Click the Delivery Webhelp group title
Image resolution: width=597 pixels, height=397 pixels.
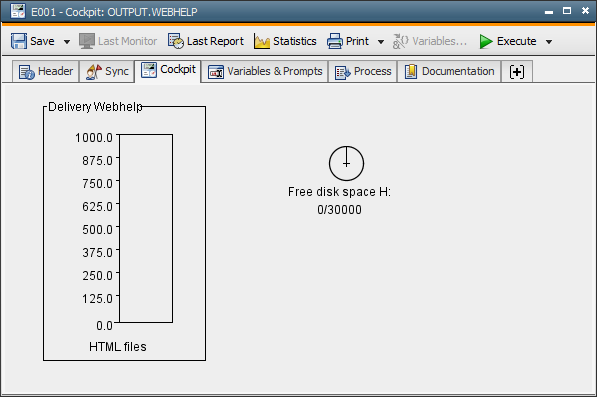click(95, 107)
